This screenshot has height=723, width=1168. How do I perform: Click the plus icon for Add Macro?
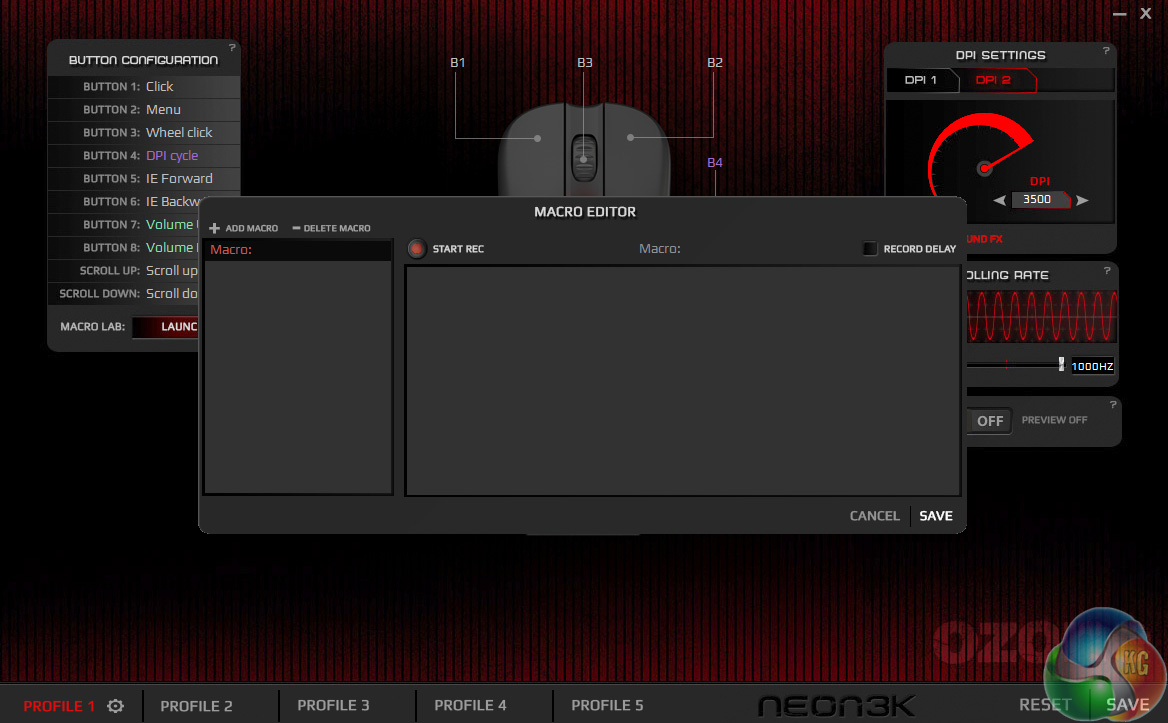pyautogui.click(x=214, y=228)
